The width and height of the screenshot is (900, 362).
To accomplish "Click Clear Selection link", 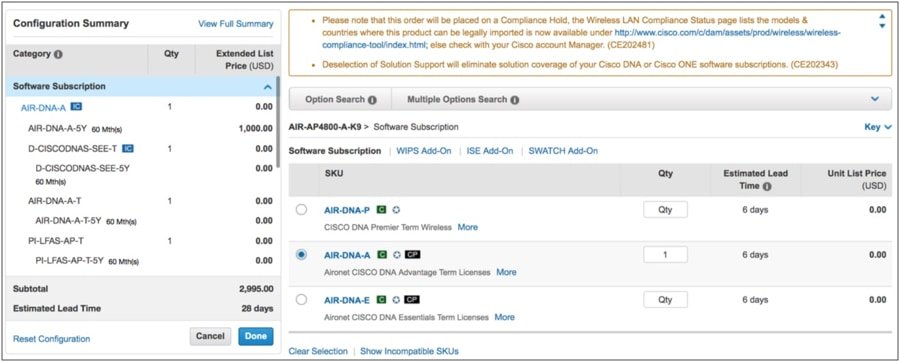I will 318,351.
